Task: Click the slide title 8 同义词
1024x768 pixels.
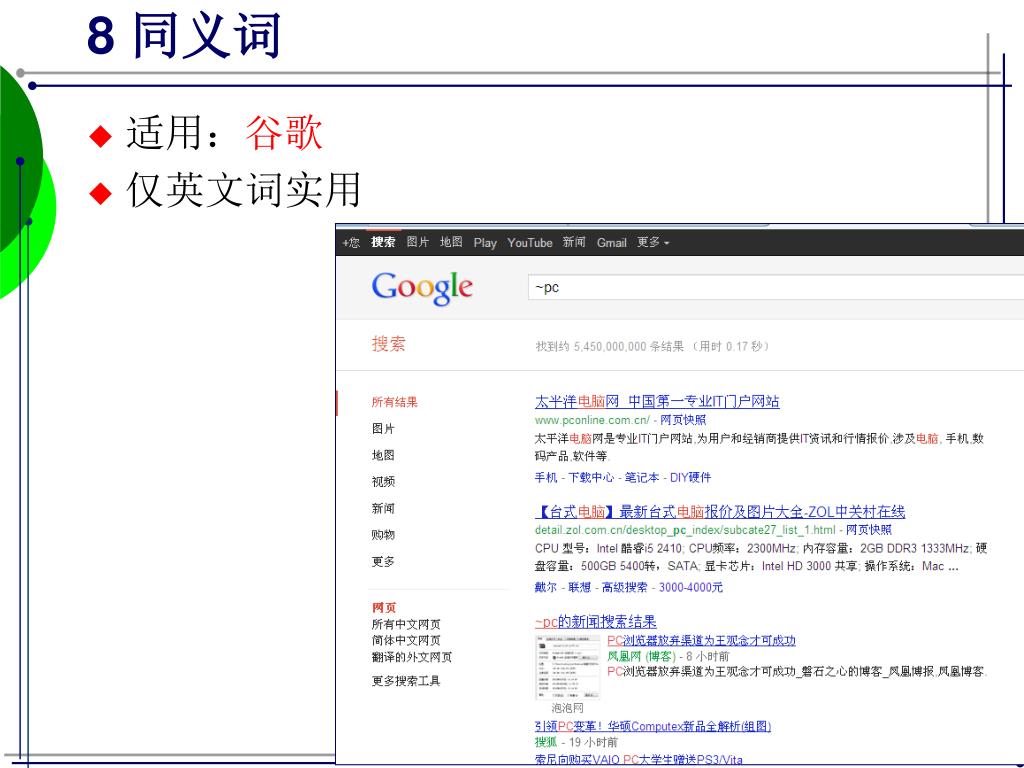Action: (184, 35)
